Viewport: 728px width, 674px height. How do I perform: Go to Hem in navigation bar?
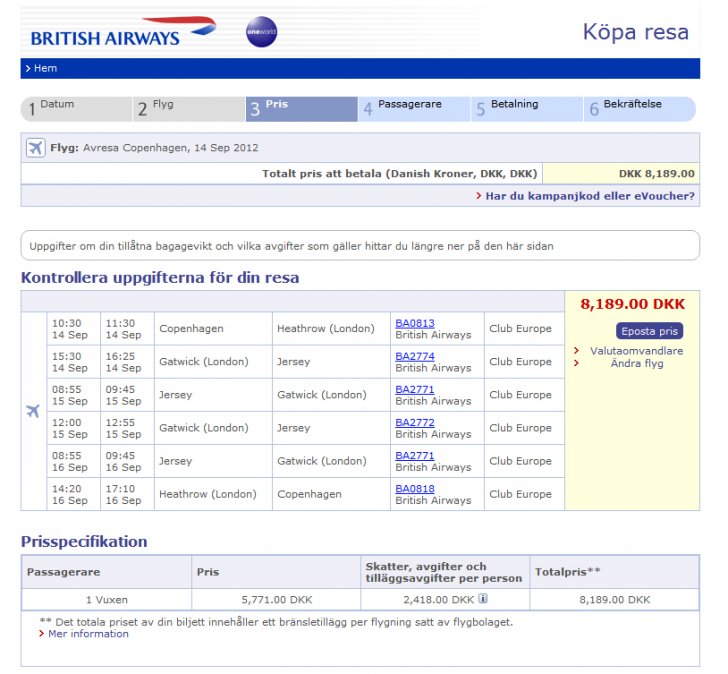(x=45, y=68)
